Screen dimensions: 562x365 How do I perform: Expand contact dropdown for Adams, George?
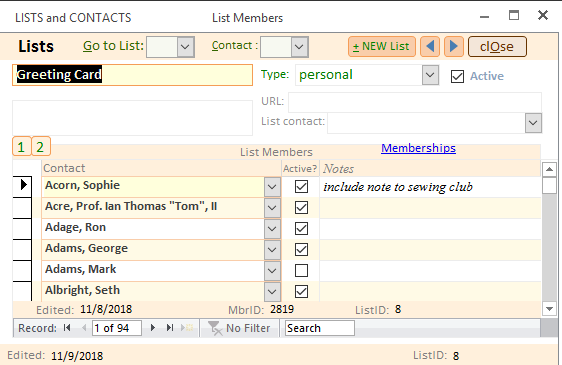[272, 249]
